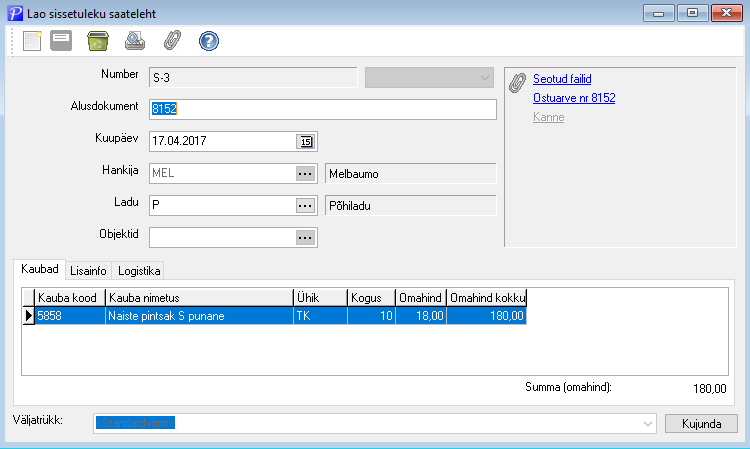The height and width of the screenshot is (449, 750).
Task: Click the paperclip attachment toolbar icon
Action: coord(172,41)
